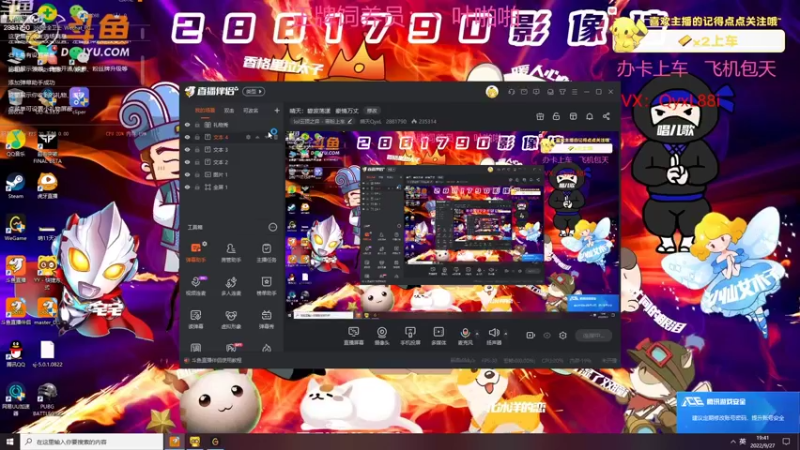The width and height of the screenshot is (800, 450).
Task: Click the ACE 腾讯游戏安全 notification popup
Action: pos(738,412)
